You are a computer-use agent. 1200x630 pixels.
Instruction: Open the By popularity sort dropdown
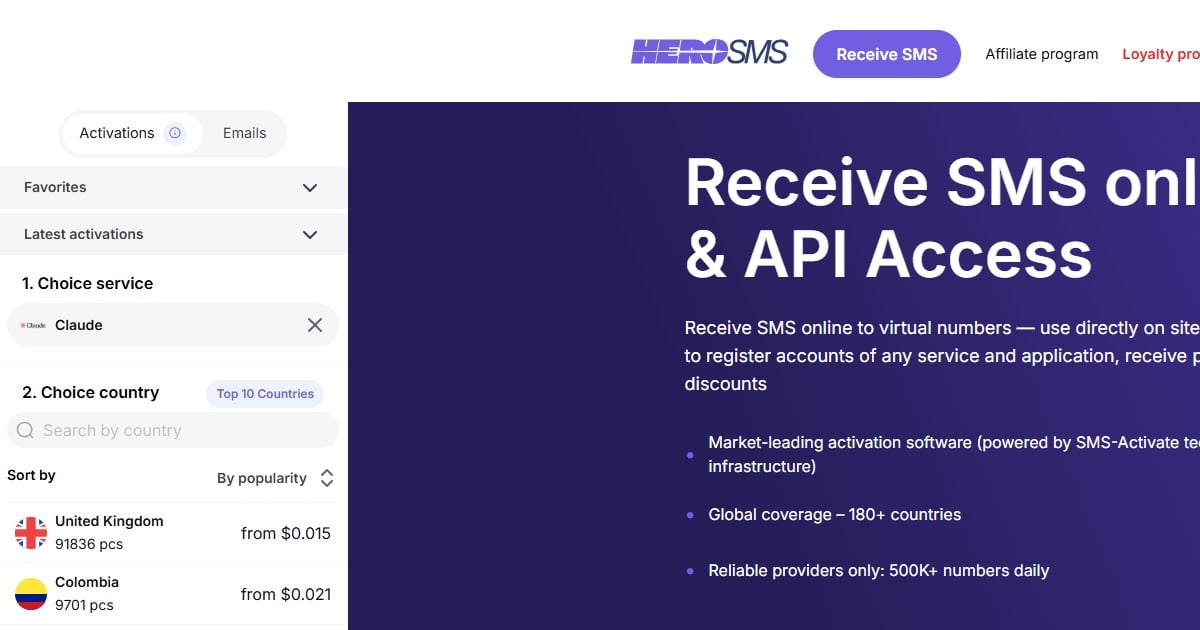pyautogui.click(x=275, y=478)
